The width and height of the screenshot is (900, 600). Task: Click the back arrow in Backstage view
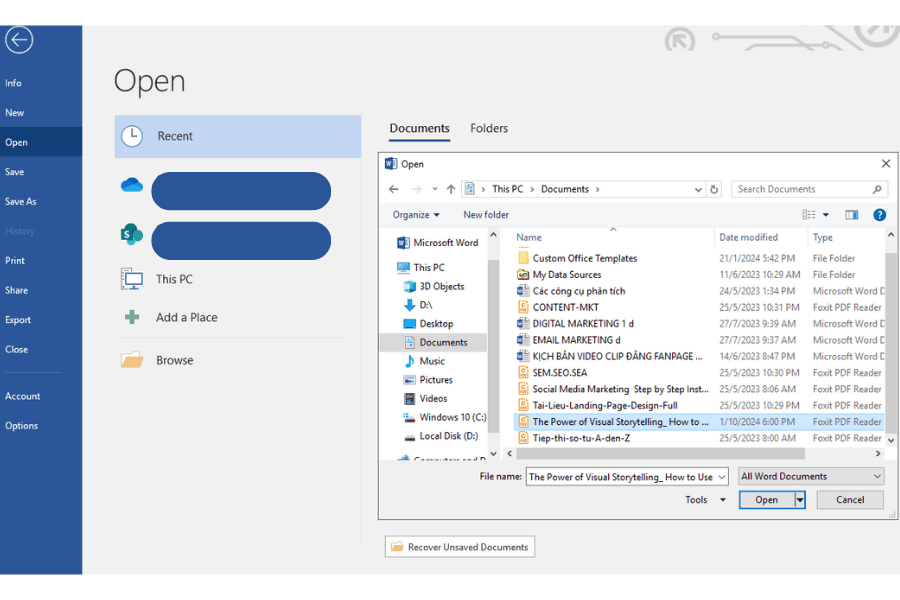pos(19,40)
